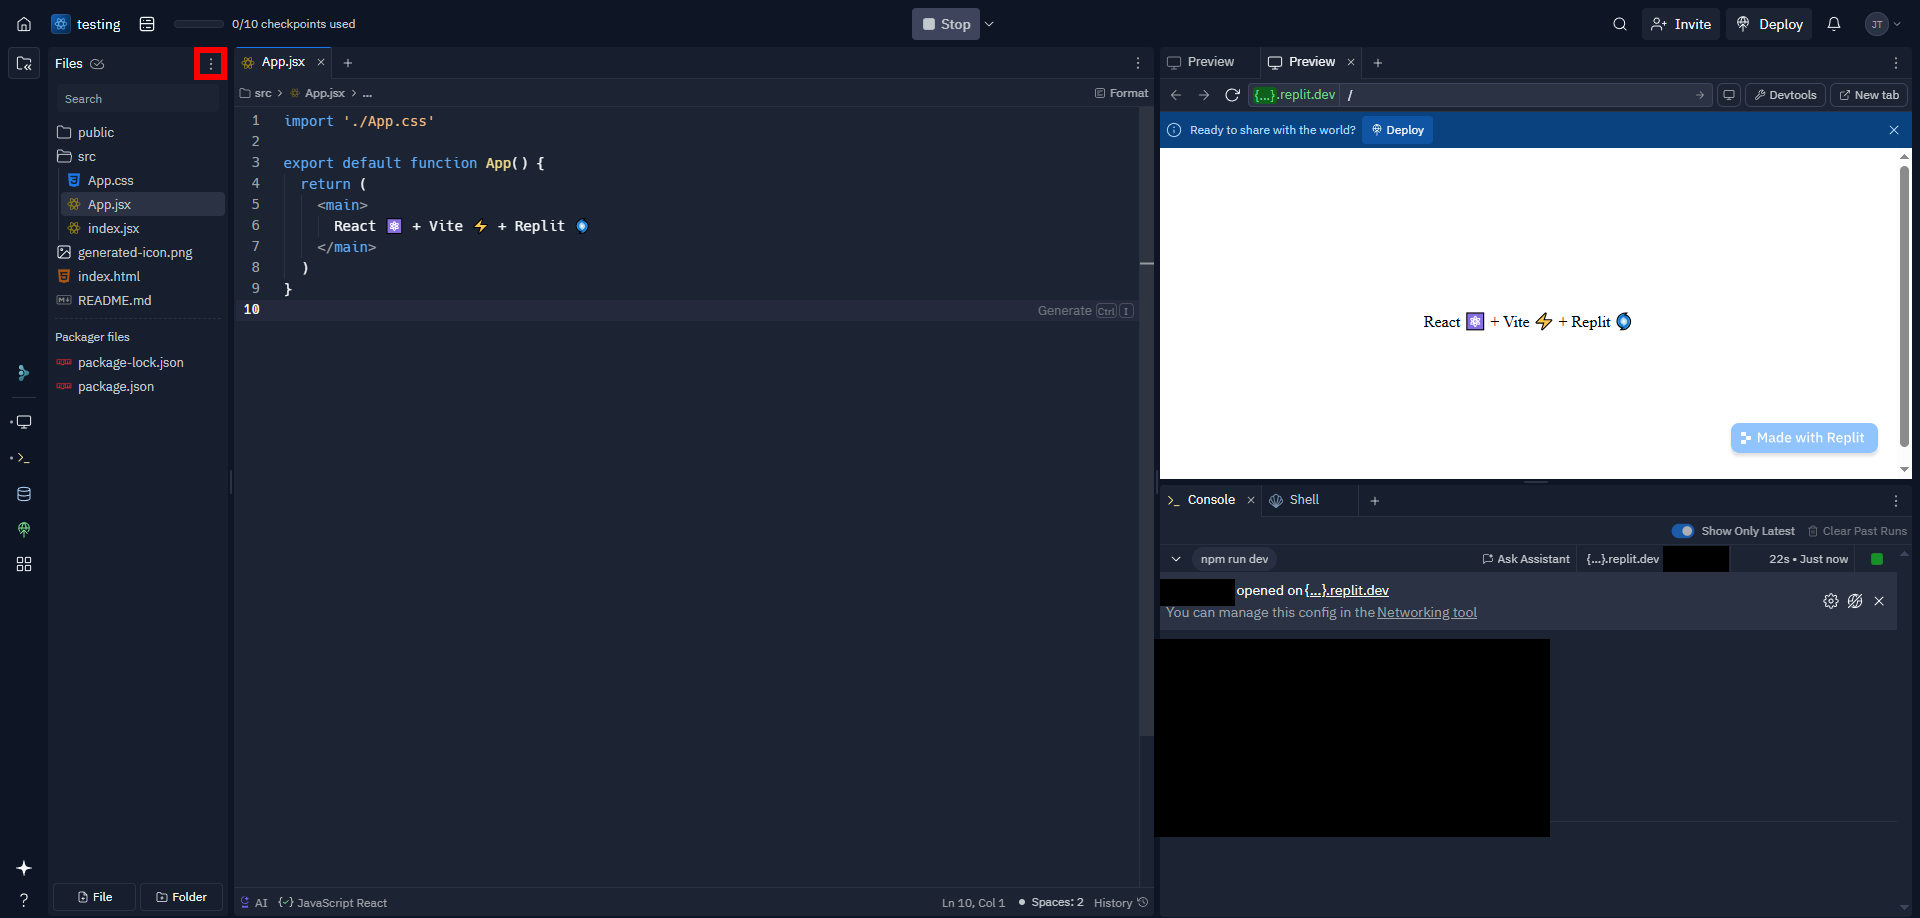This screenshot has height=918, width=1920.
Task: Select the active Preview tab
Action: (x=1311, y=62)
